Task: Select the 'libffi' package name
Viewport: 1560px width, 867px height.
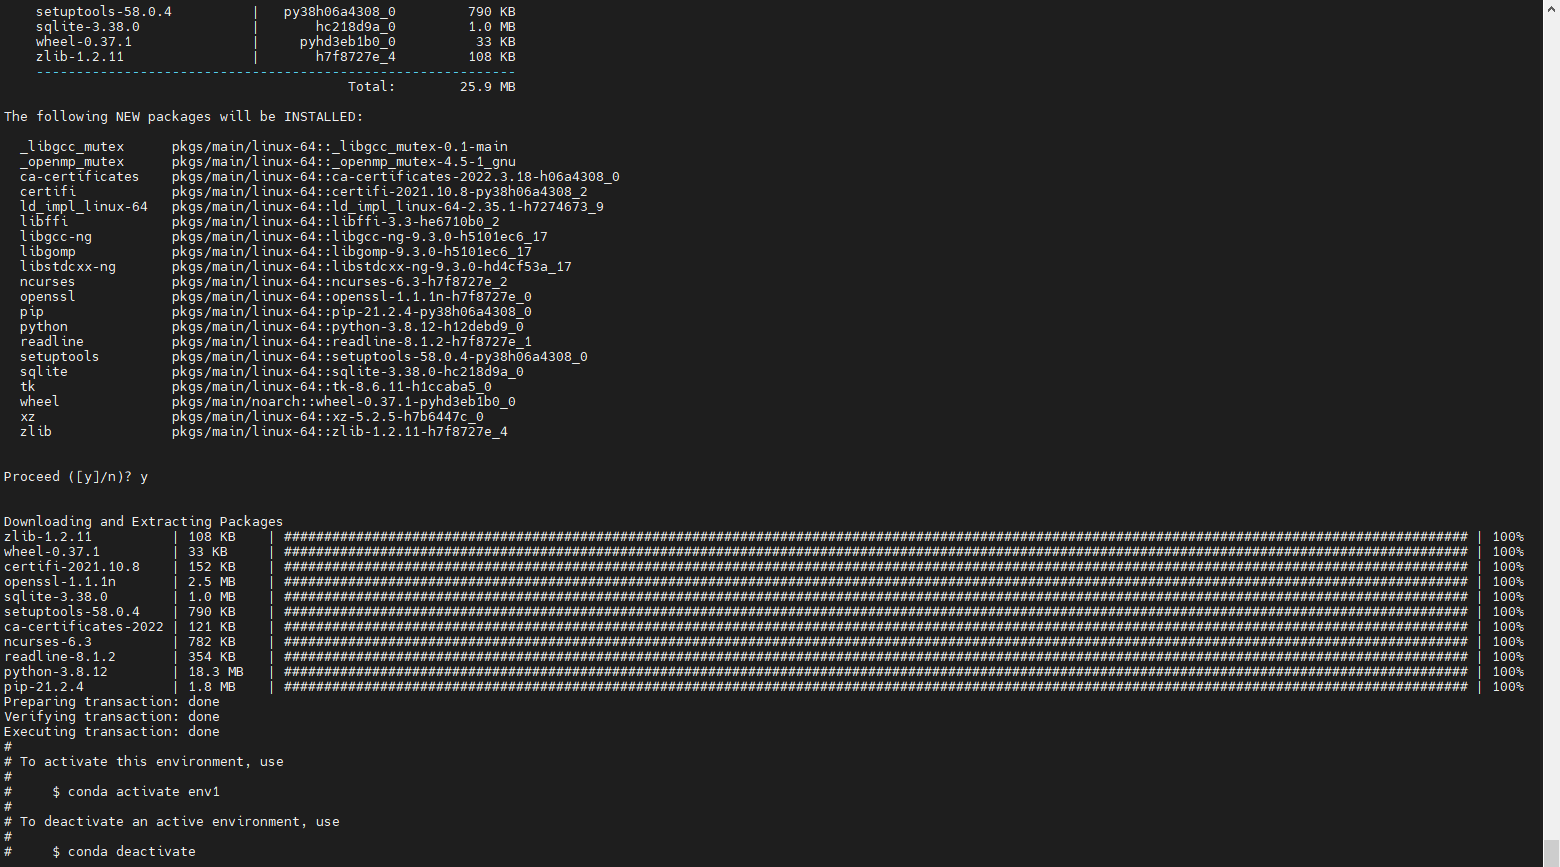Action: pos(44,222)
